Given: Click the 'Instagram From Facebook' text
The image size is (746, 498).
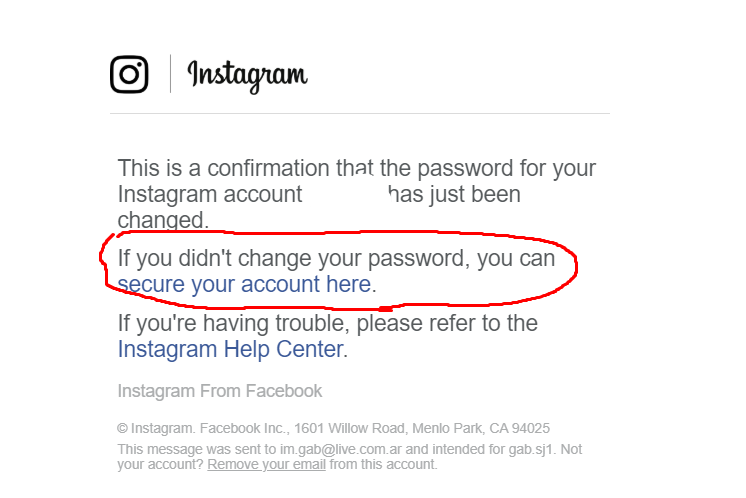Looking at the screenshot, I should point(220,391).
